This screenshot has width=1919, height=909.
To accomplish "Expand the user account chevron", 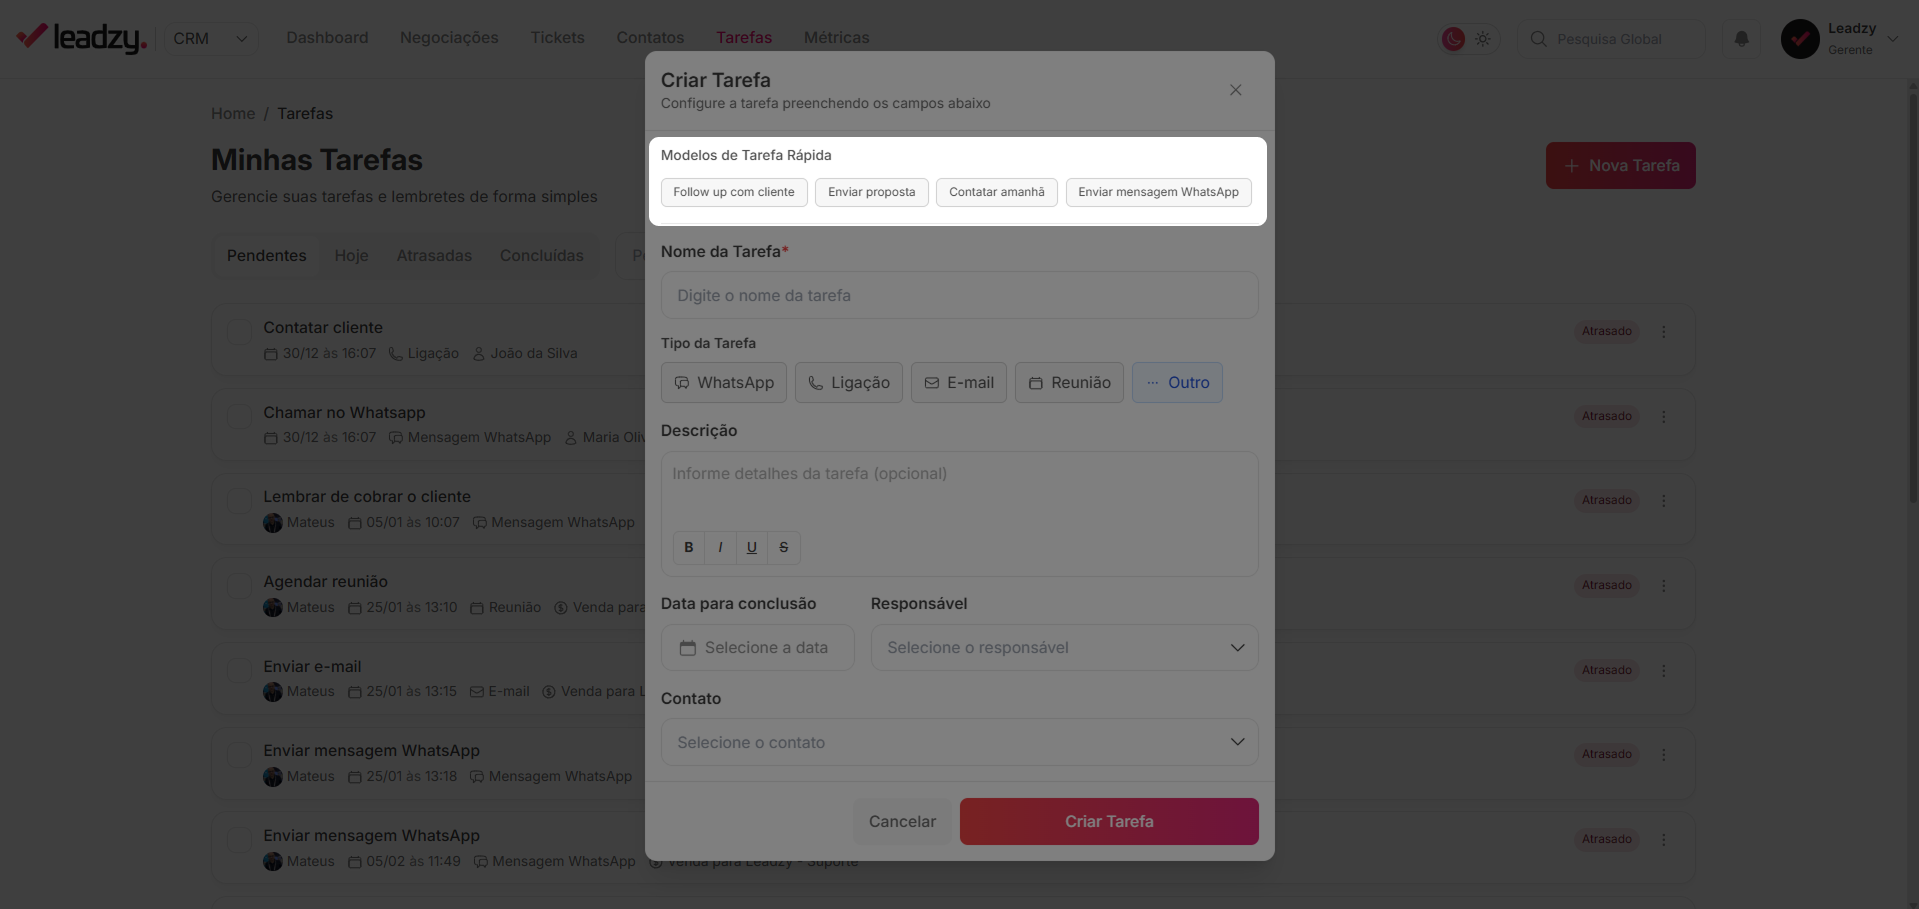I will [x=1893, y=39].
